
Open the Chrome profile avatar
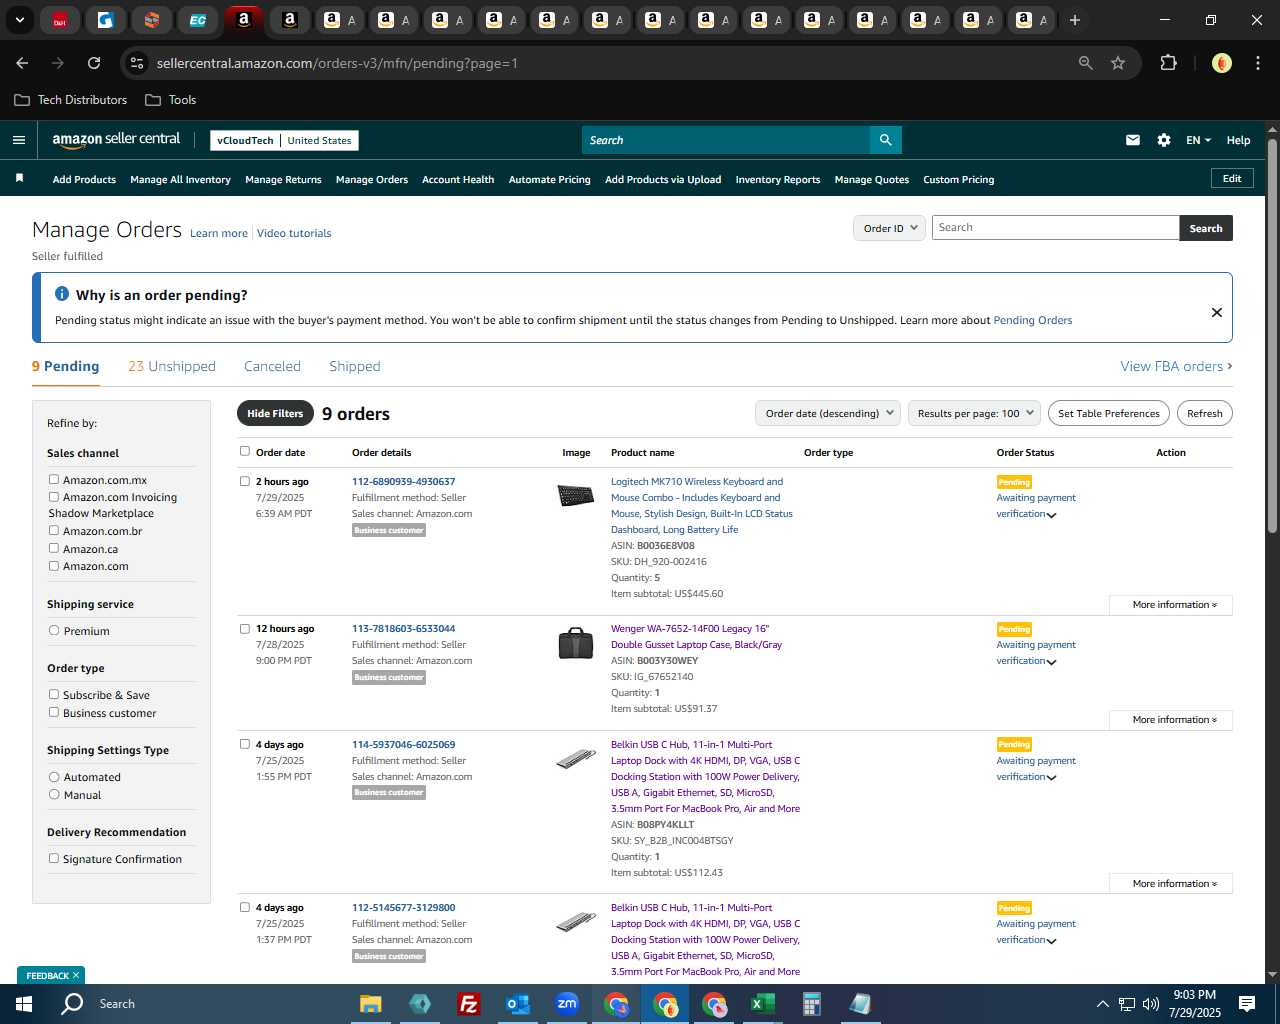point(1221,63)
